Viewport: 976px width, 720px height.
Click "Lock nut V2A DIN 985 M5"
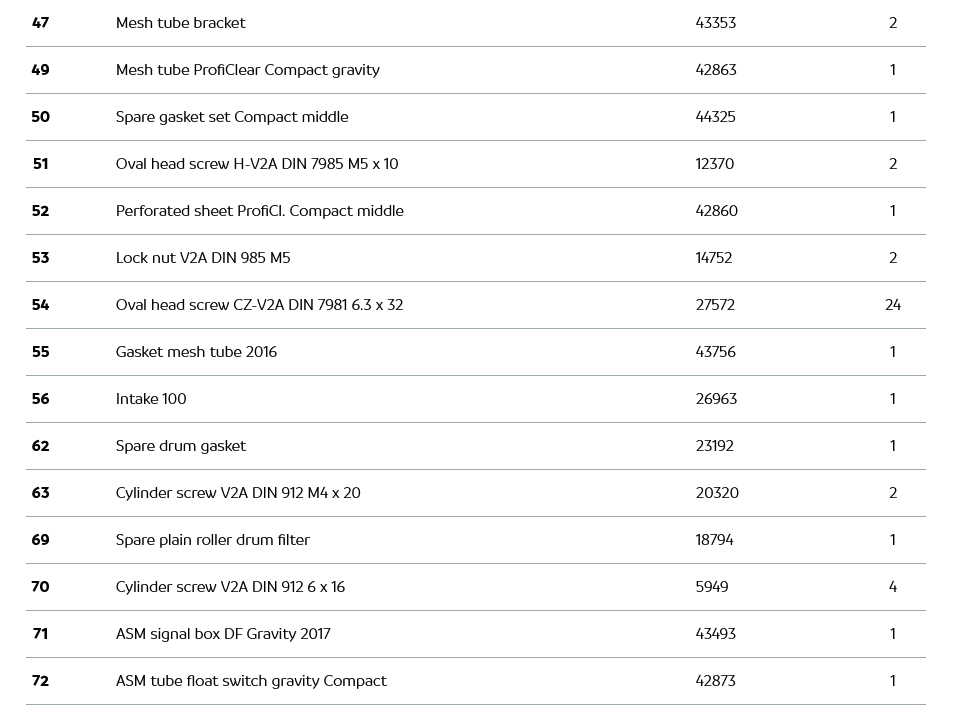click(203, 258)
